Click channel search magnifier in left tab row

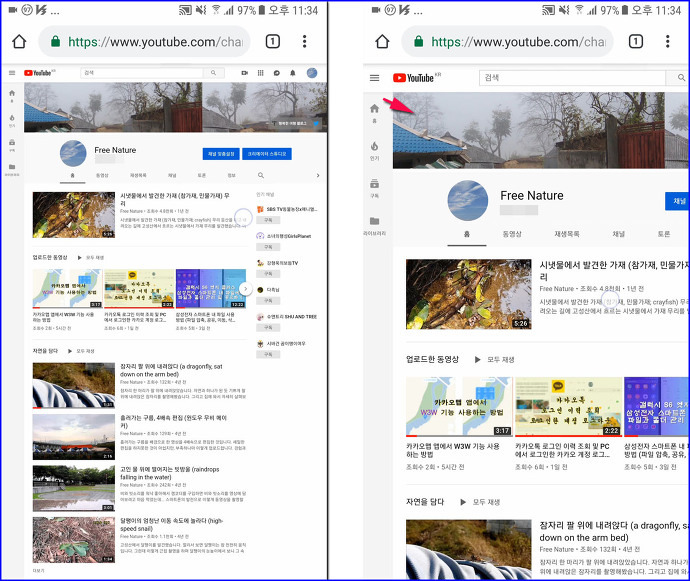click(x=261, y=175)
